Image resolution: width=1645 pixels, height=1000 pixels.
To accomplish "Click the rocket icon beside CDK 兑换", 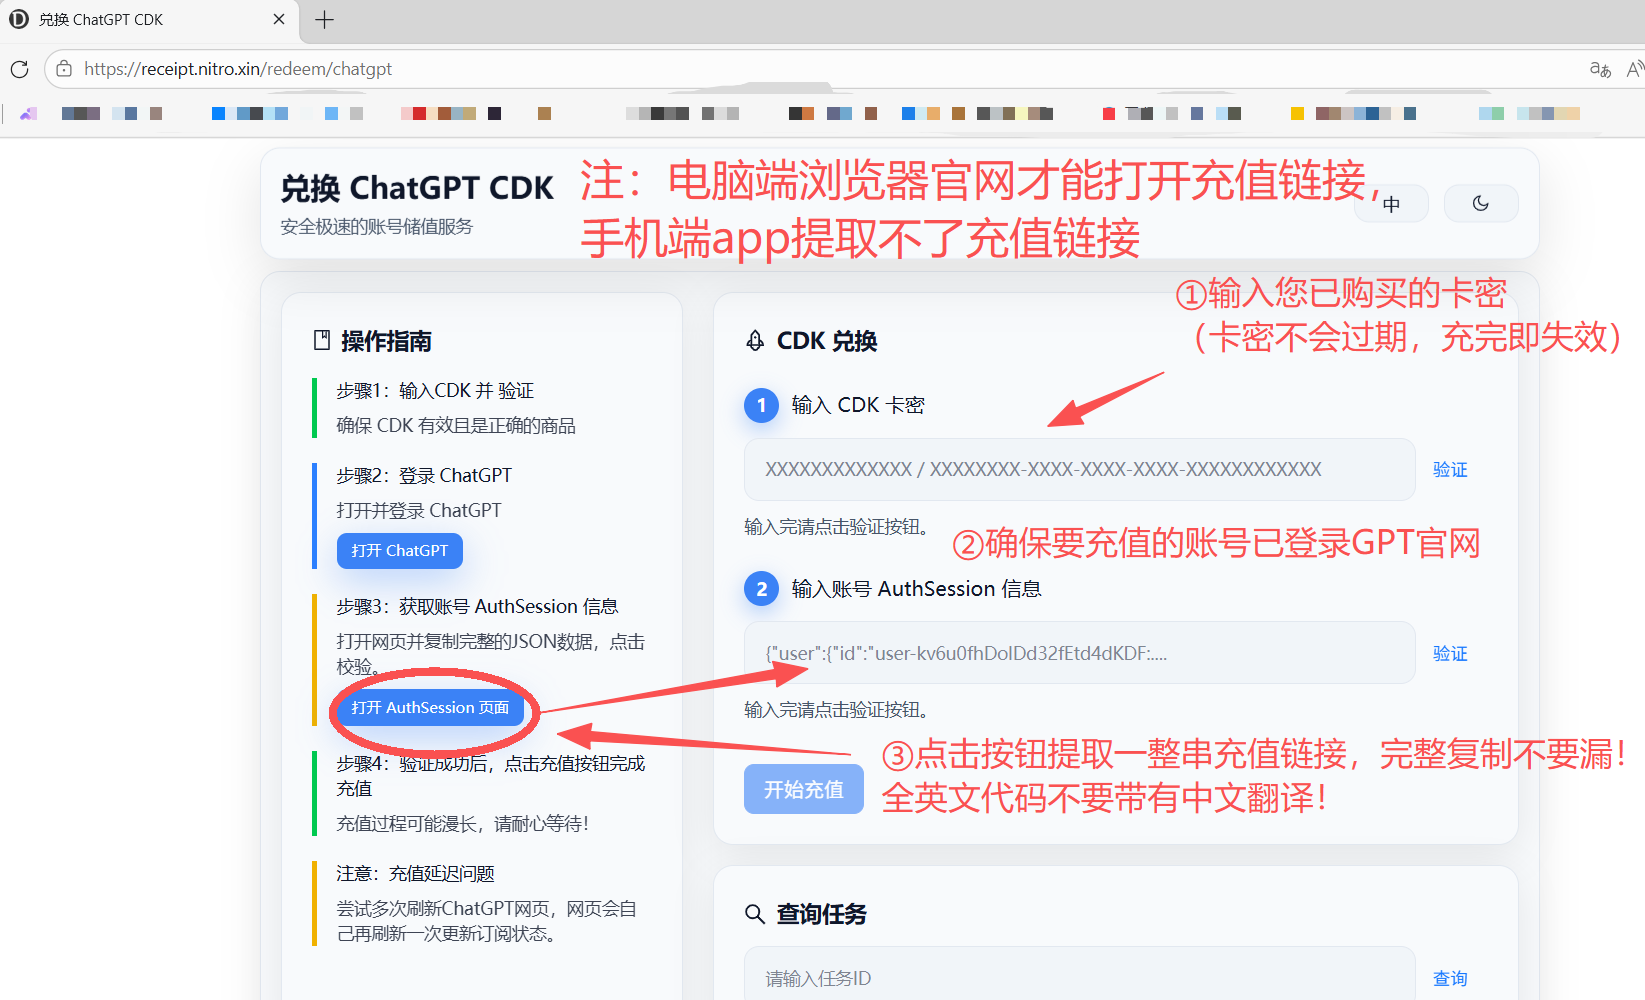I will click(755, 341).
